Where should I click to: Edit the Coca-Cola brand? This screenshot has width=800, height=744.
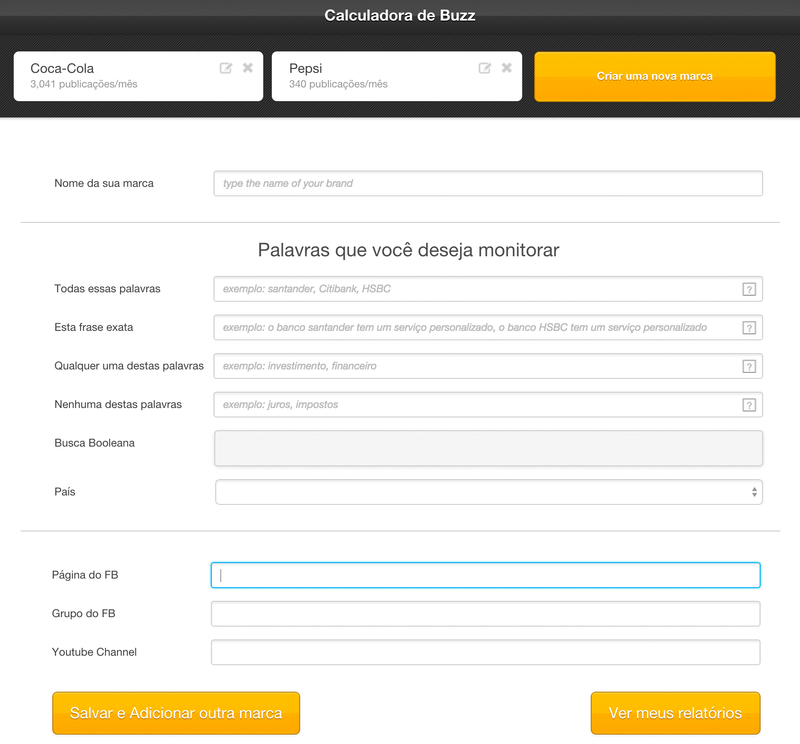point(226,68)
